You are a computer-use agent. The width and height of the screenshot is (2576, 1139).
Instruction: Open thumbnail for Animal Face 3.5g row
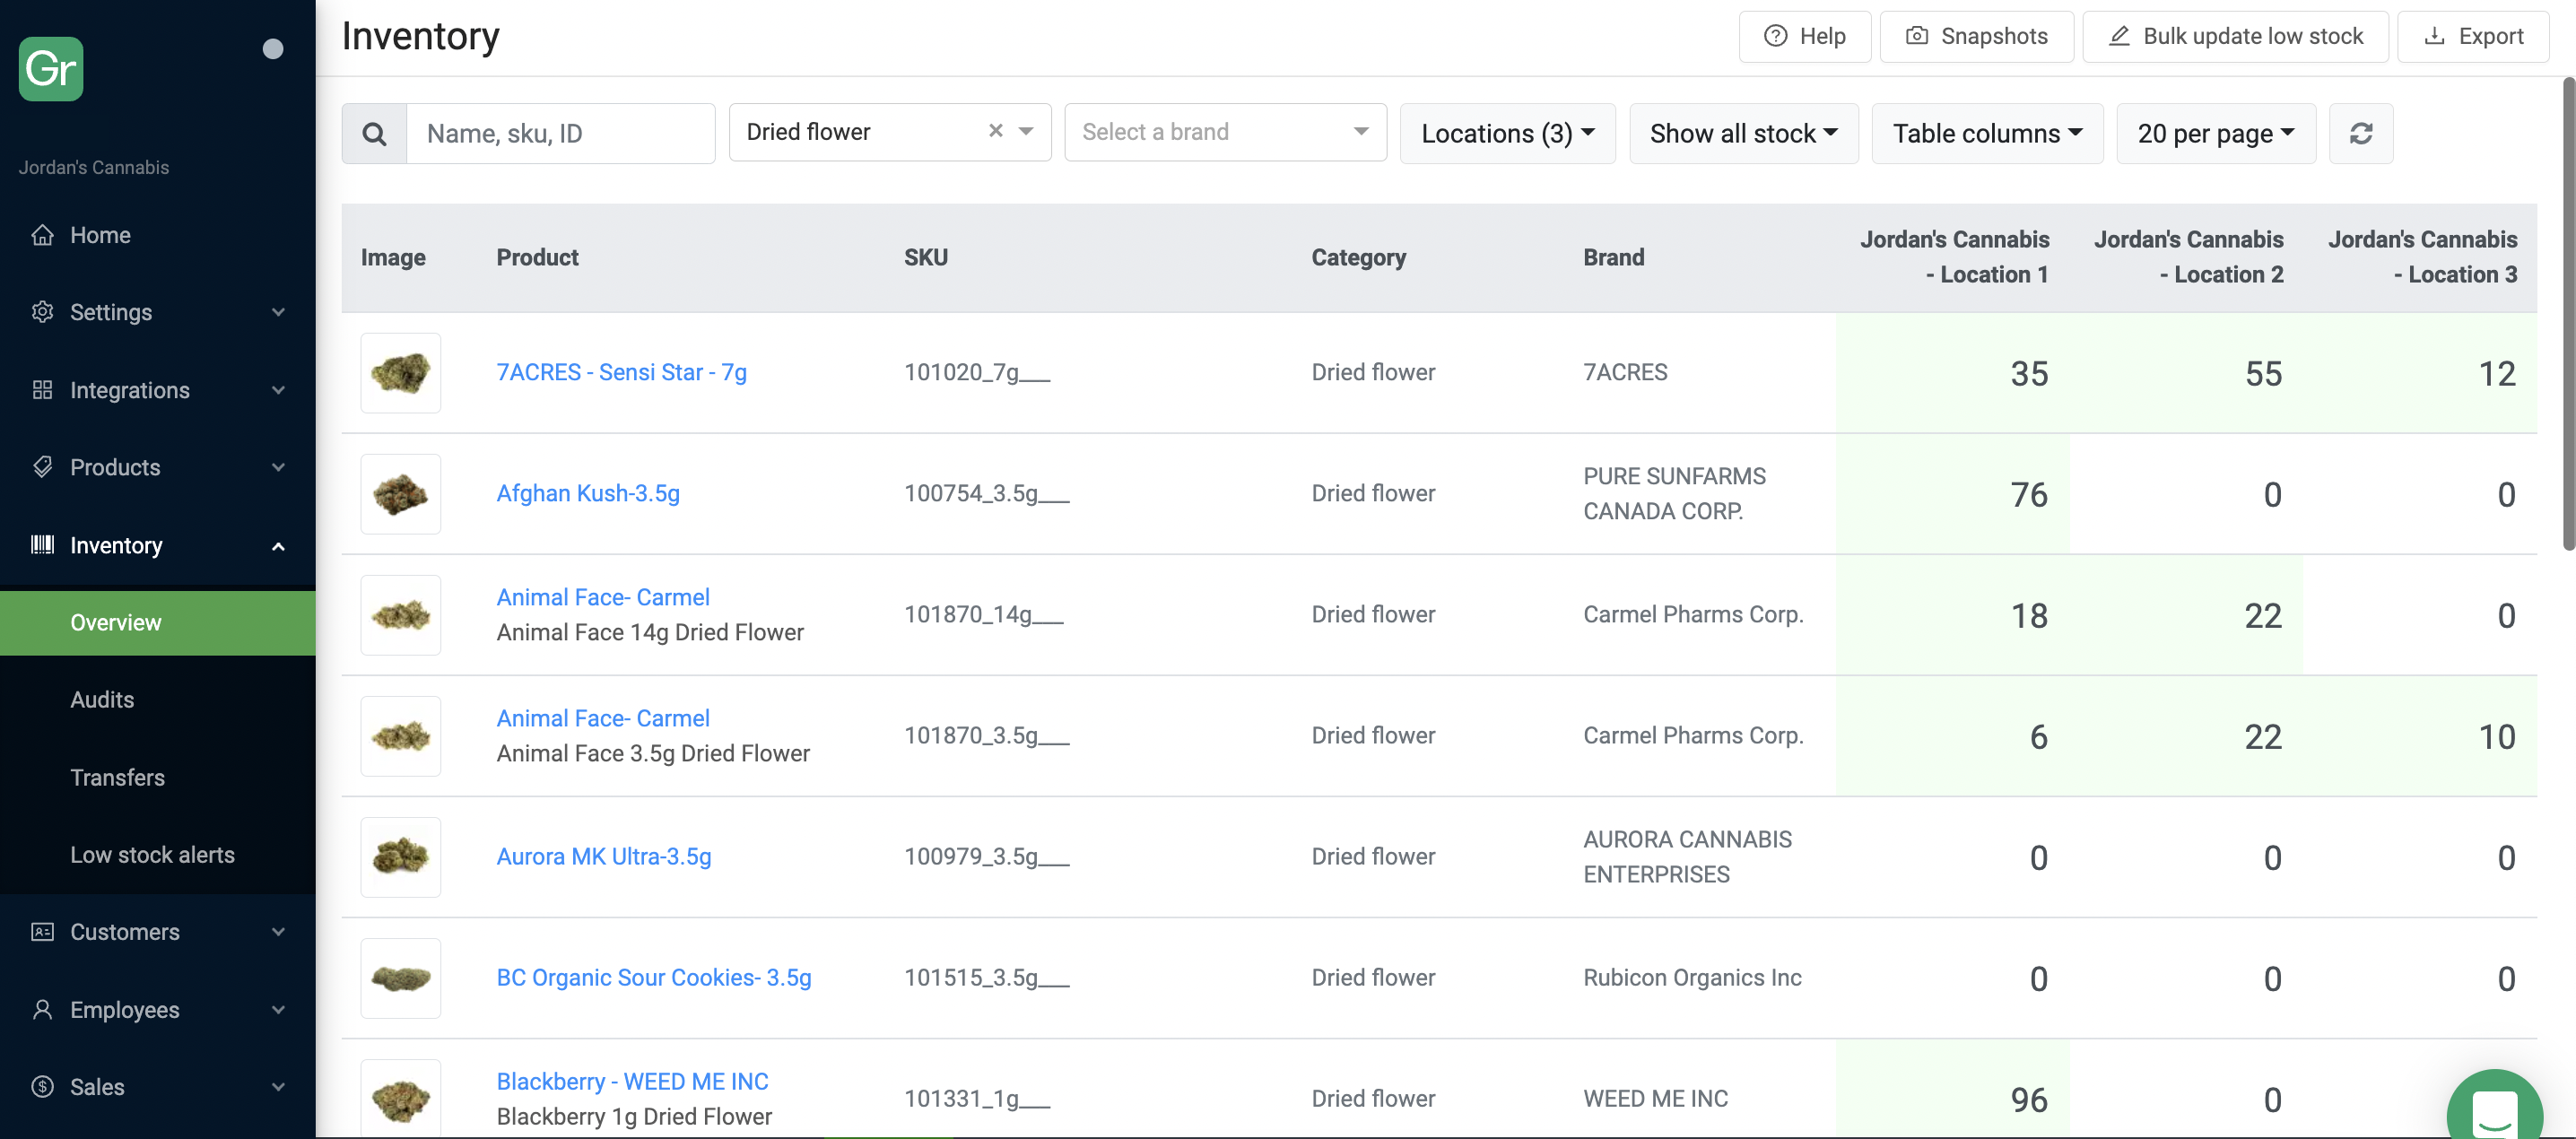401,736
